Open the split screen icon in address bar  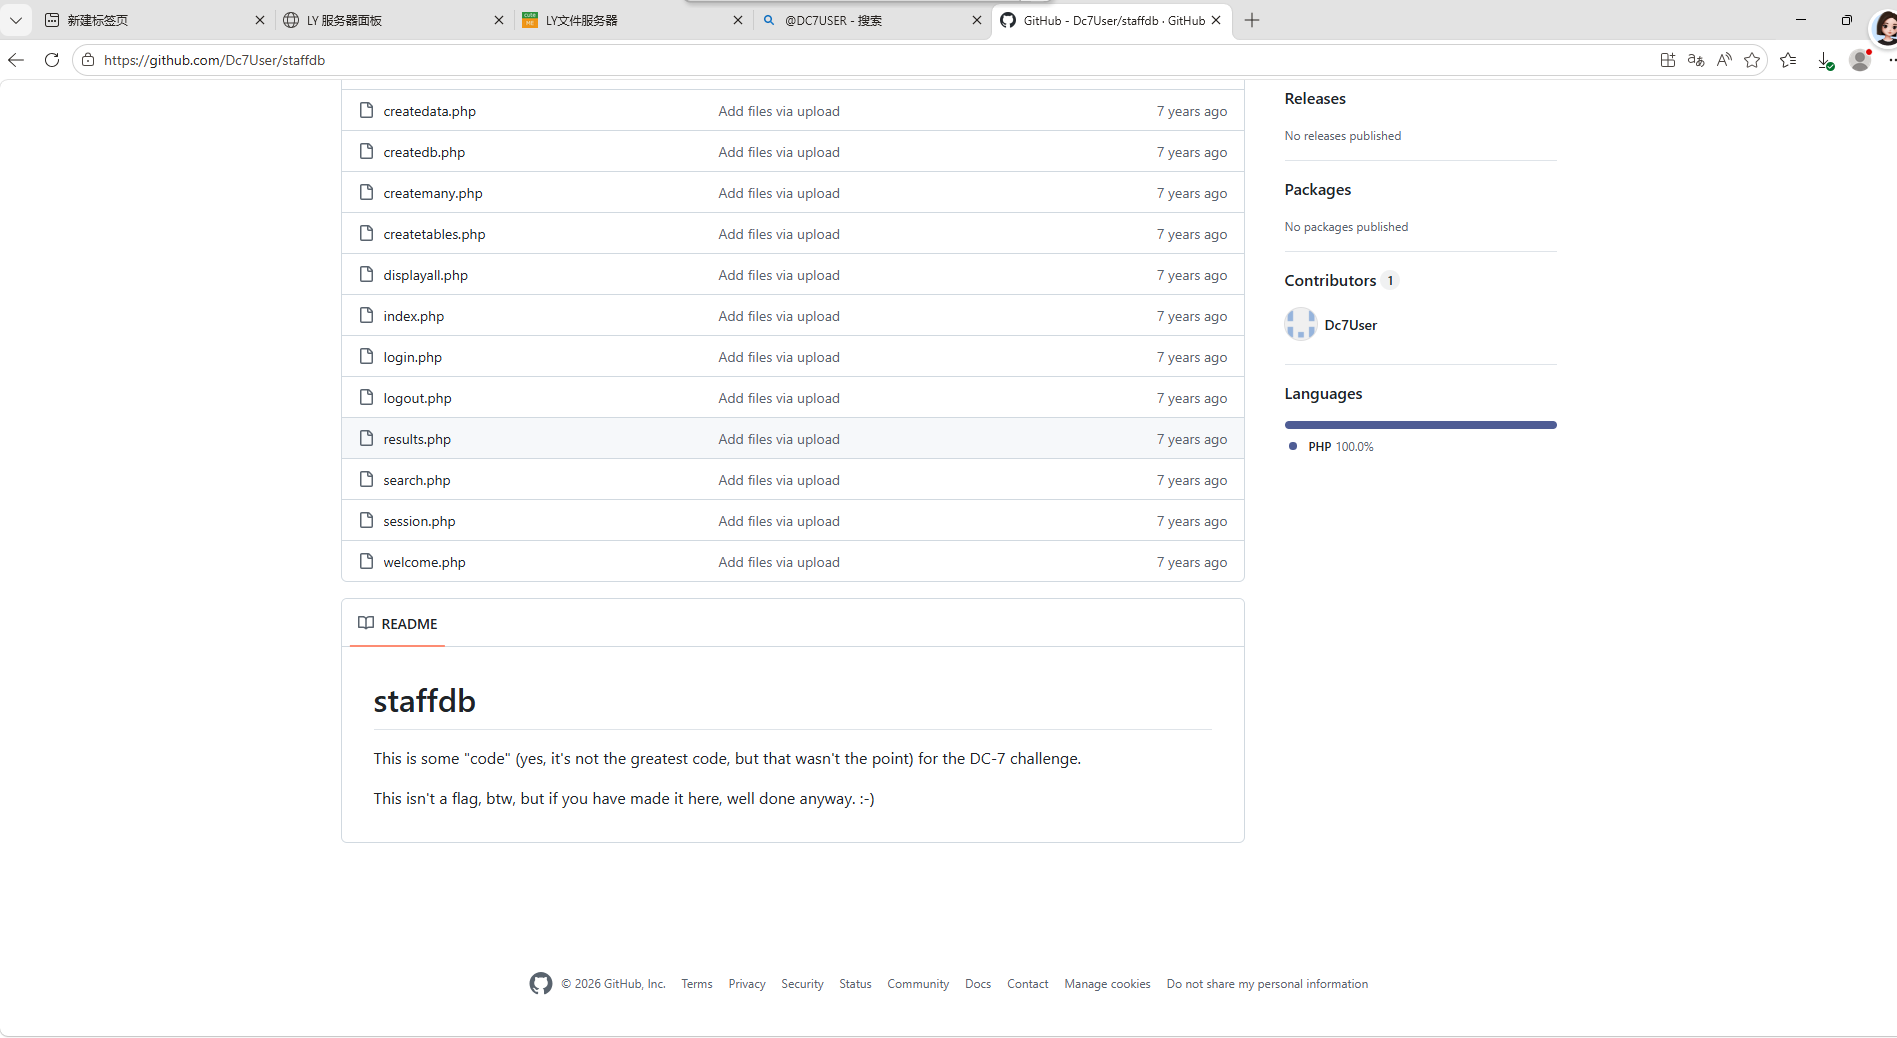coord(1667,60)
